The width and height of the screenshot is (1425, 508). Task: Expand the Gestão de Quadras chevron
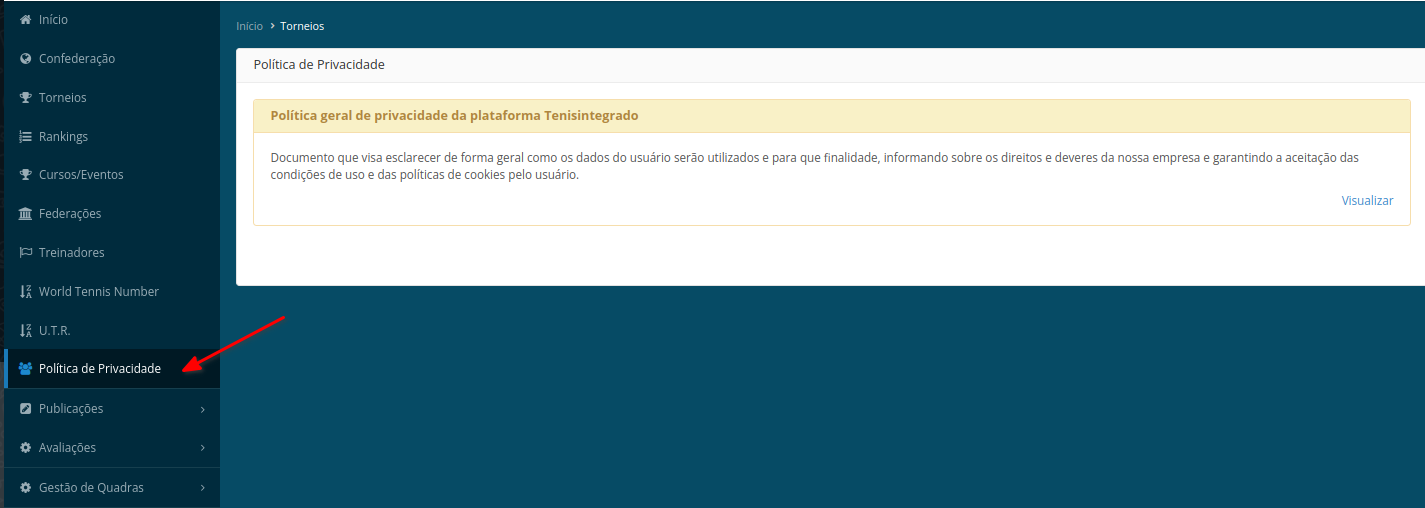click(x=203, y=488)
